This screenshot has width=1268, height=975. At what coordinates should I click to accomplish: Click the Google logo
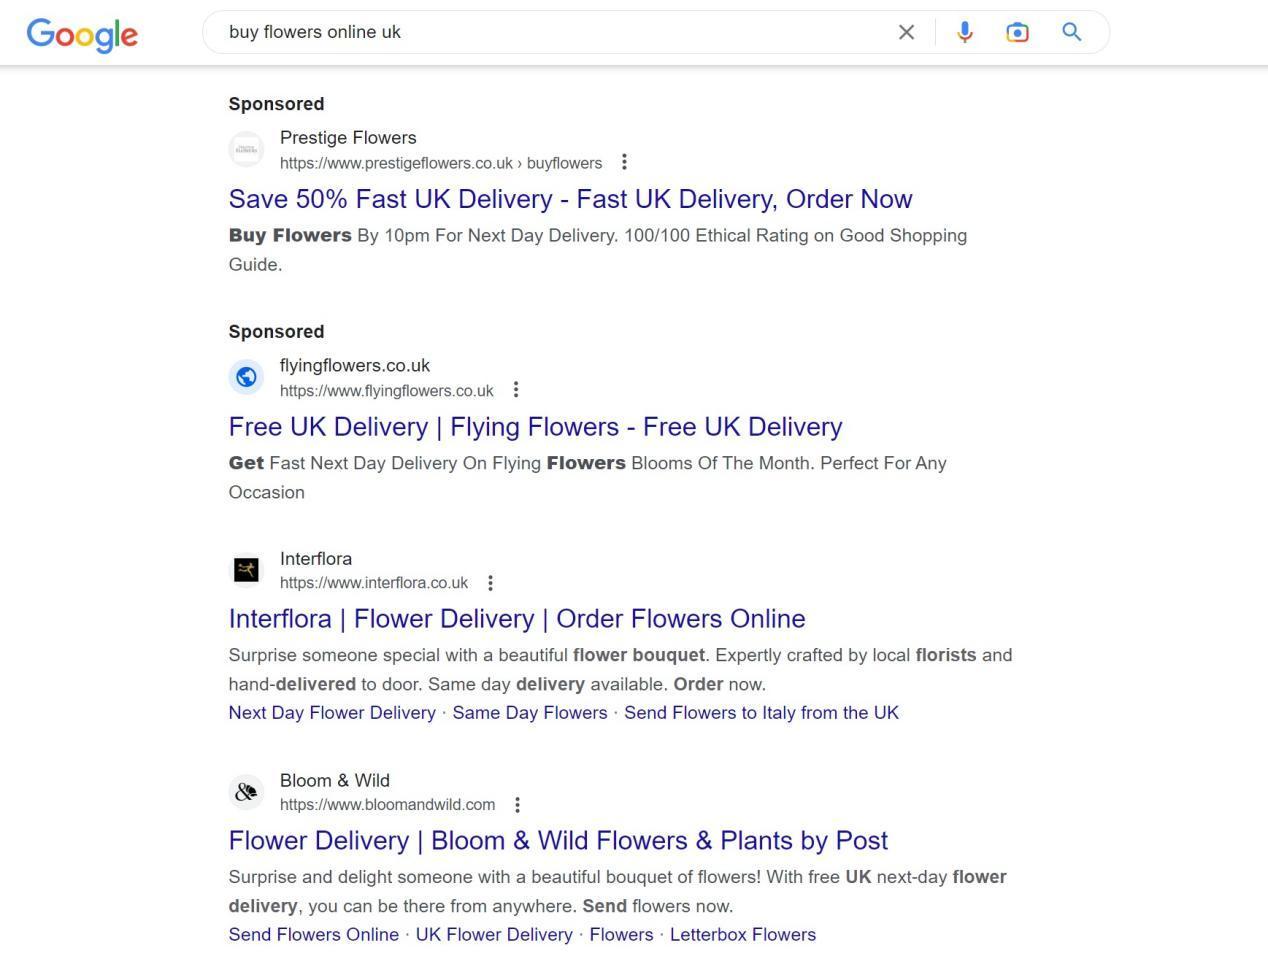click(x=82, y=34)
